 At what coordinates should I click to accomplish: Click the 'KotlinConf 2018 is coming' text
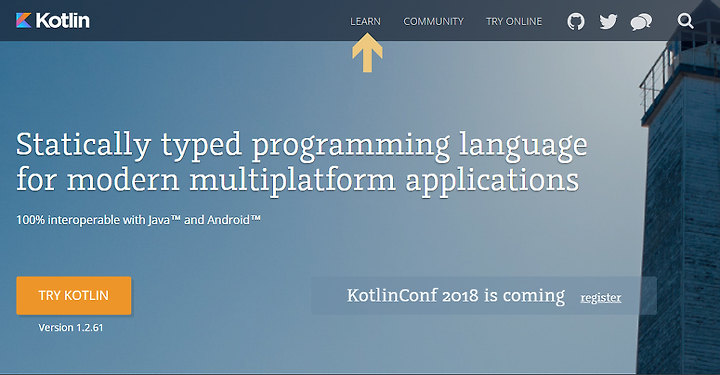[456, 296]
